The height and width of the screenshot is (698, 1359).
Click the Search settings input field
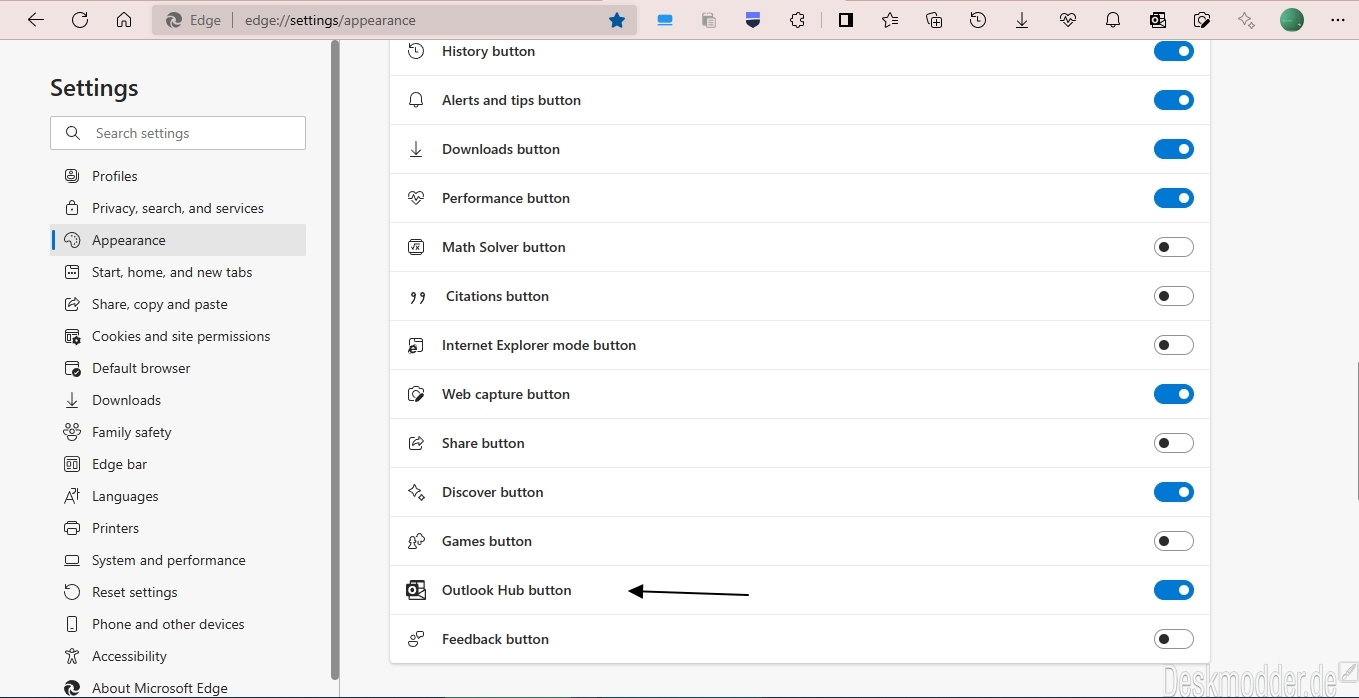pos(178,133)
